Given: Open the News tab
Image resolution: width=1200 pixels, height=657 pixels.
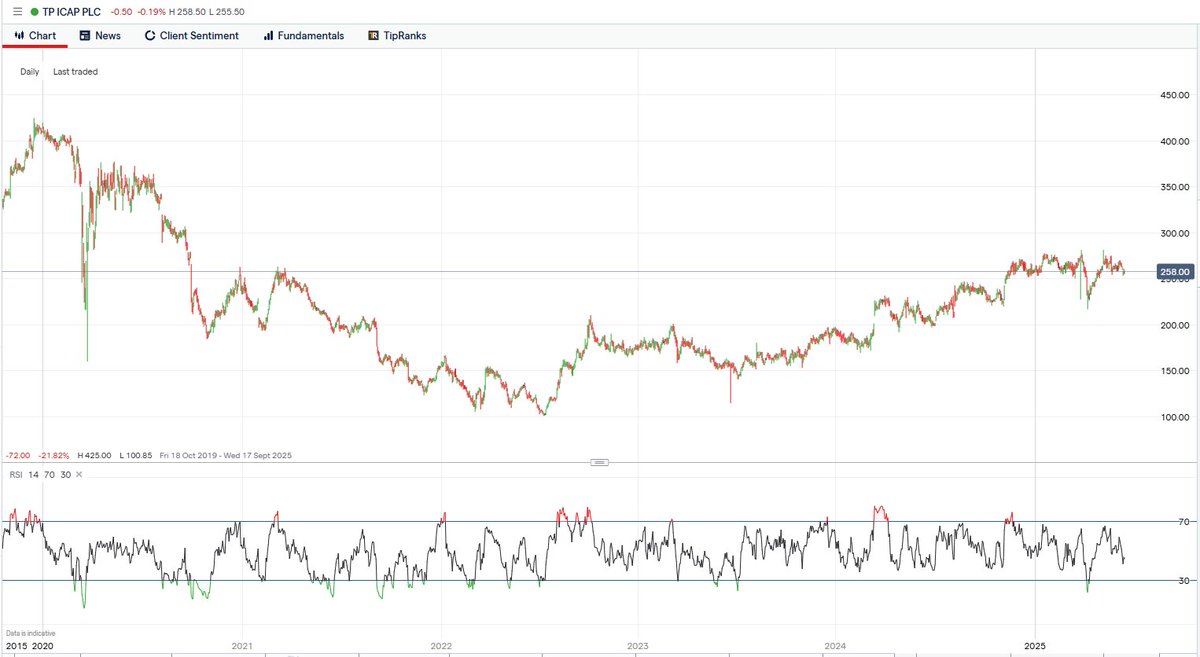Looking at the screenshot, I should pos(101,35).
